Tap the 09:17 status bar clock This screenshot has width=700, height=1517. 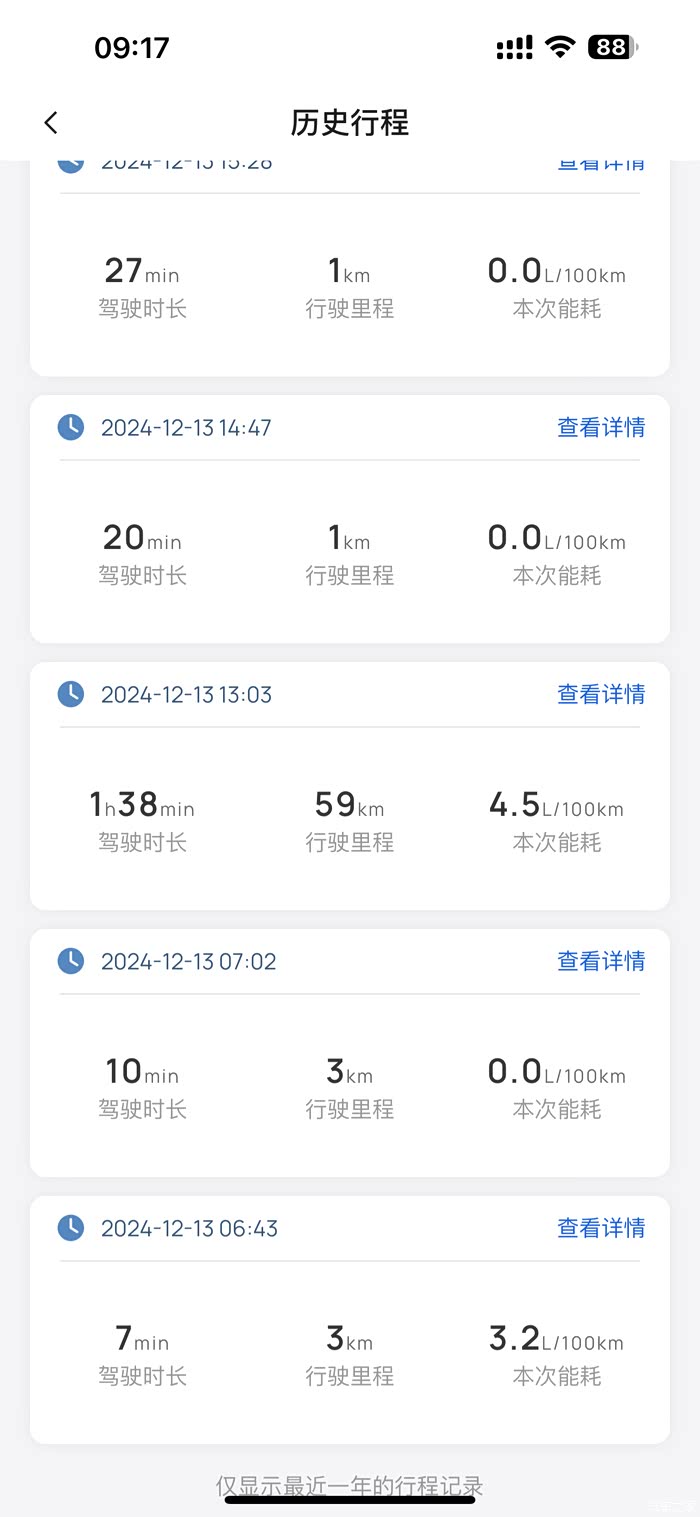point(132,47)
